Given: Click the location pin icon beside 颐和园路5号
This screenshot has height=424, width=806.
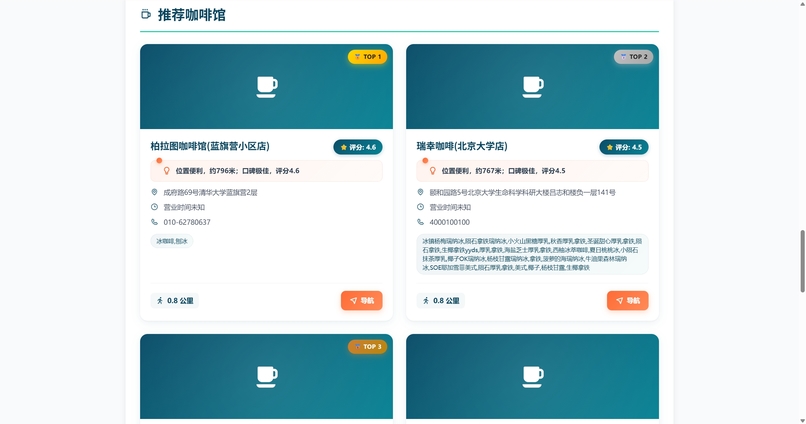Looking at the screenshot, I should (420, 192).
